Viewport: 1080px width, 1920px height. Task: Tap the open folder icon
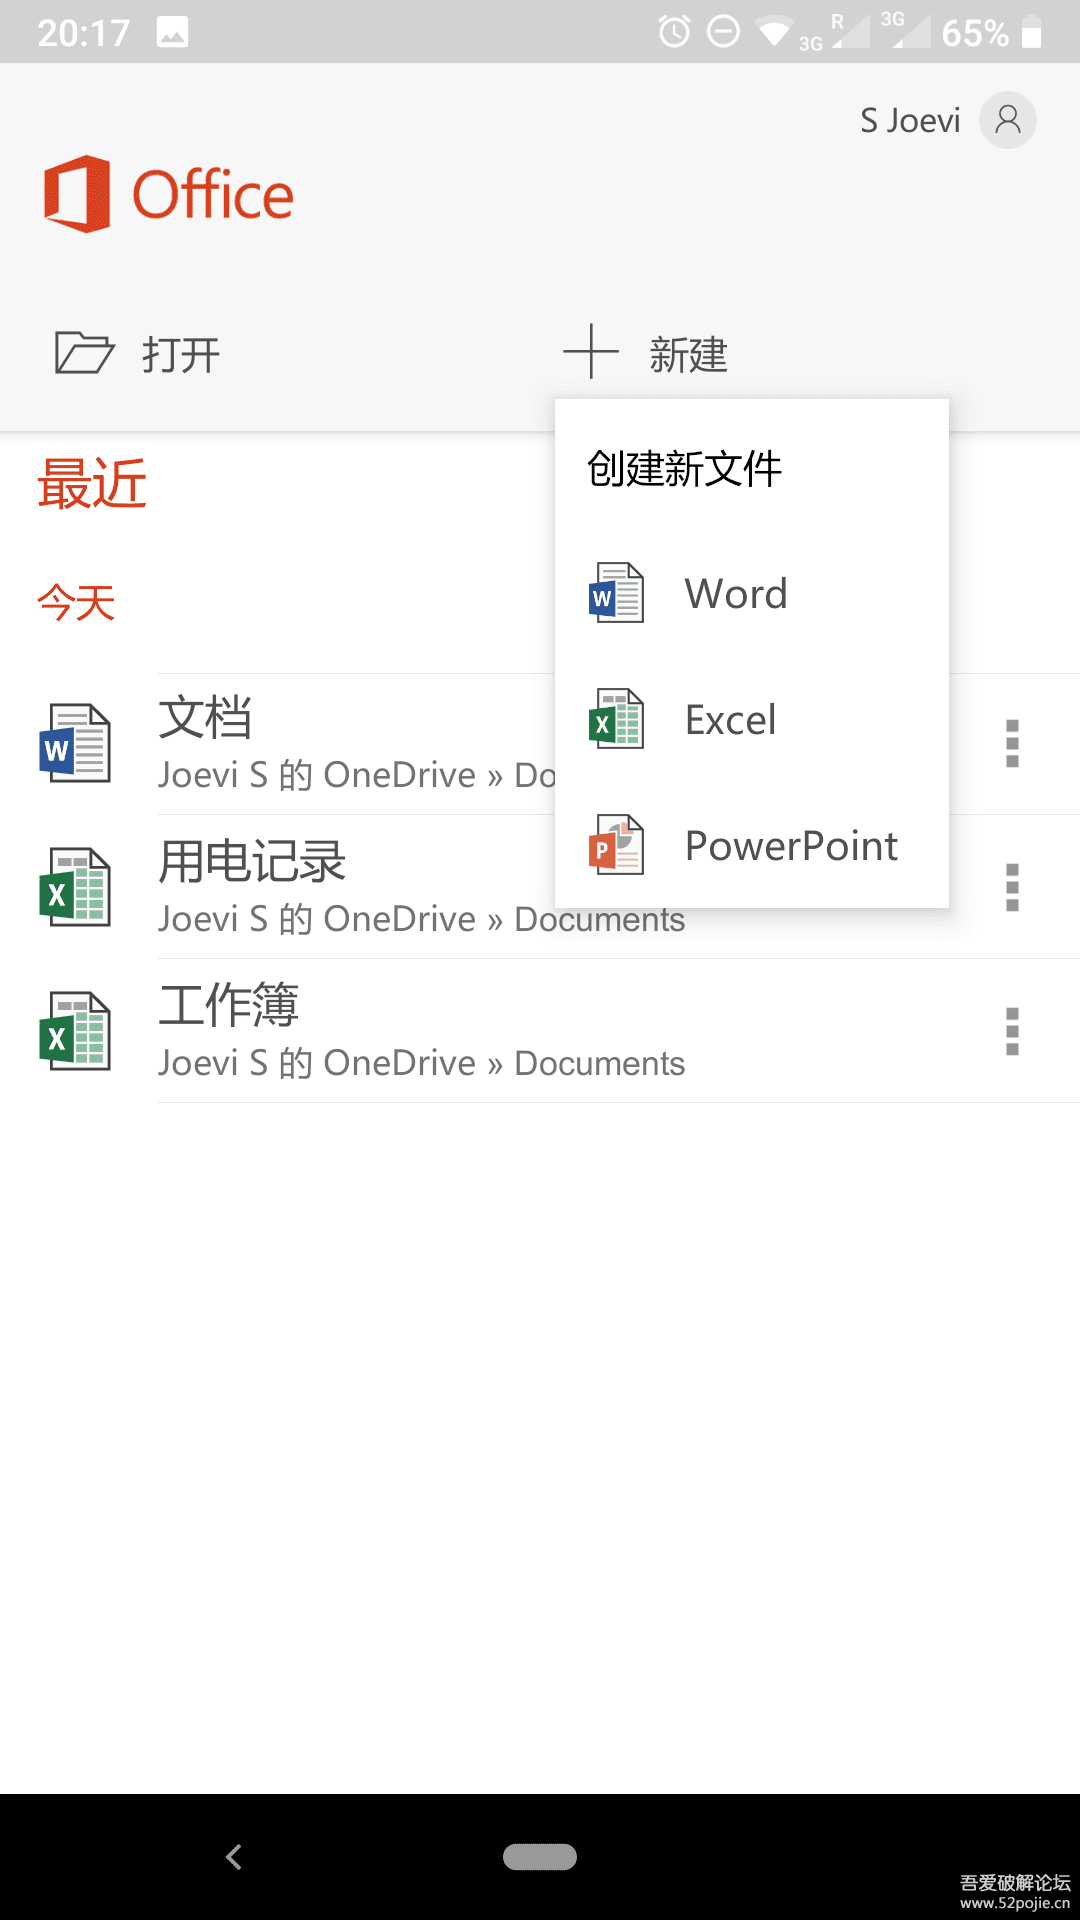[84, 353]
